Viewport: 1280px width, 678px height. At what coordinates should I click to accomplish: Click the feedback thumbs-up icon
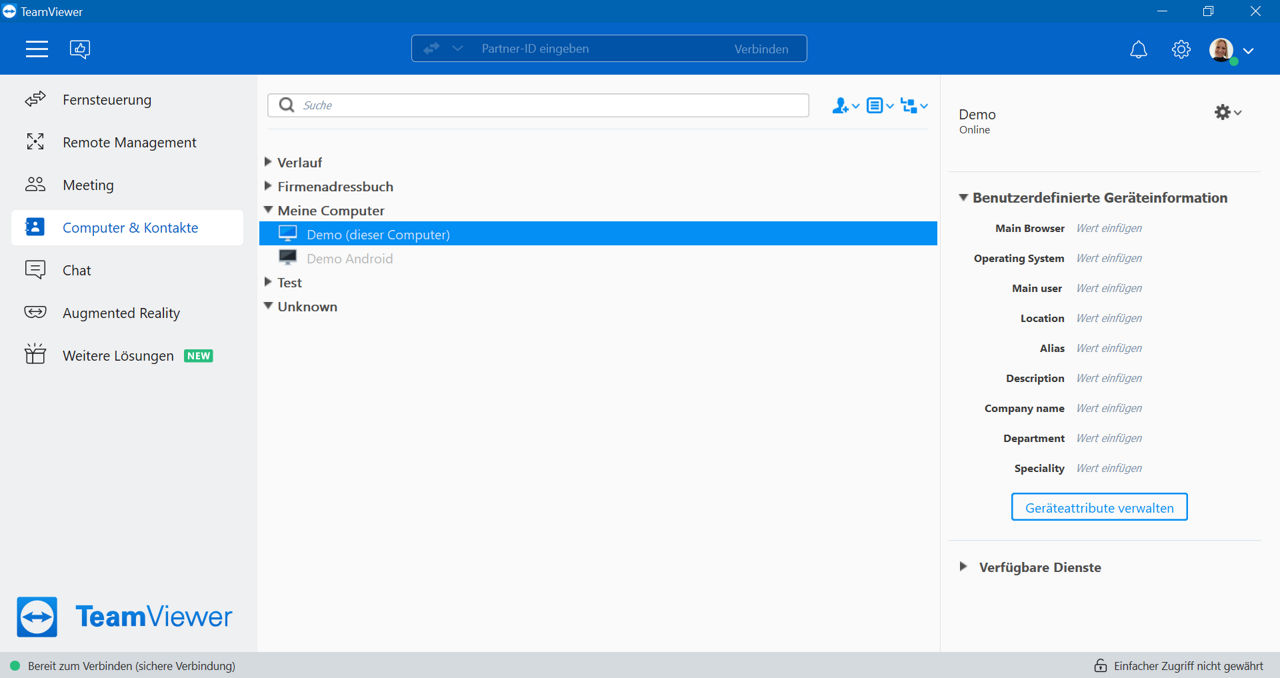80,49
